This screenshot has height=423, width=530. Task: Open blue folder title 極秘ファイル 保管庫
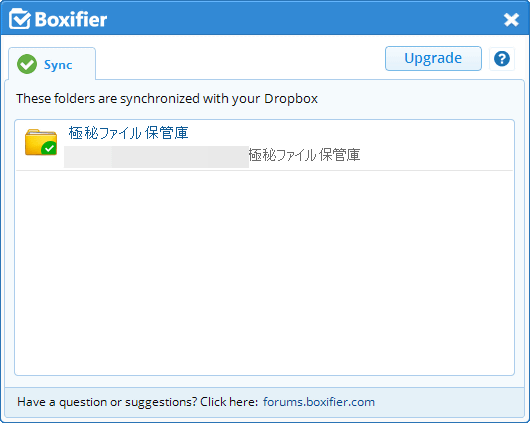128,133
